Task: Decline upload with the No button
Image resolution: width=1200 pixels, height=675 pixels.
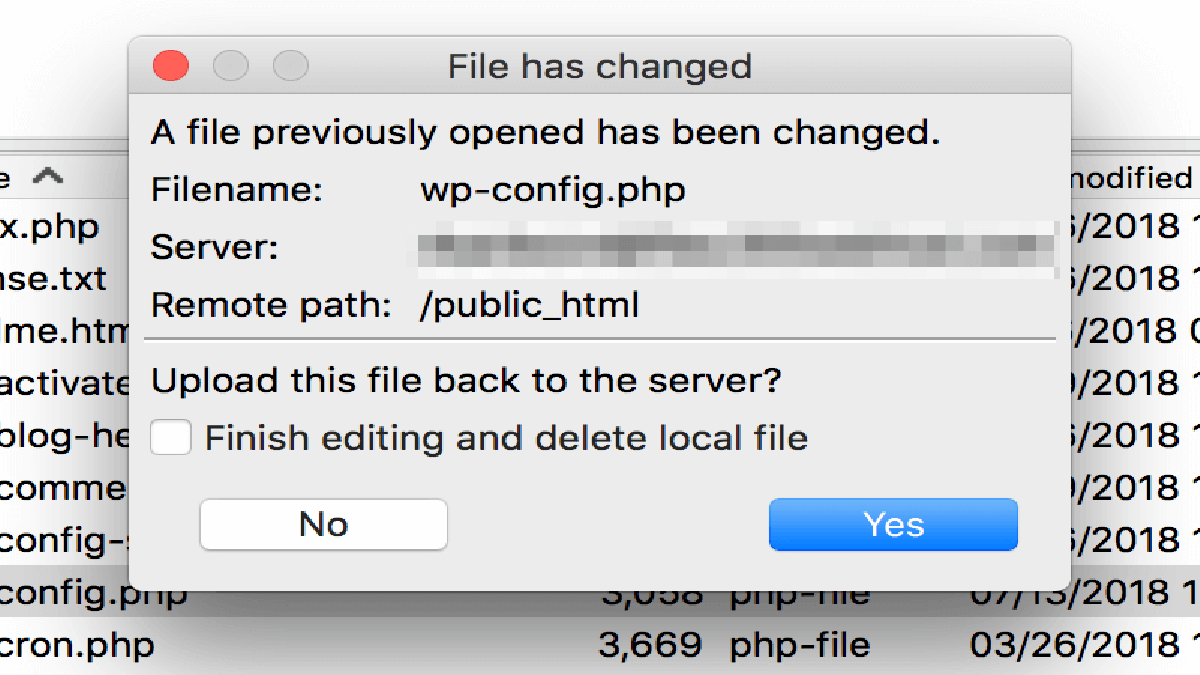Action: [323, 525]
